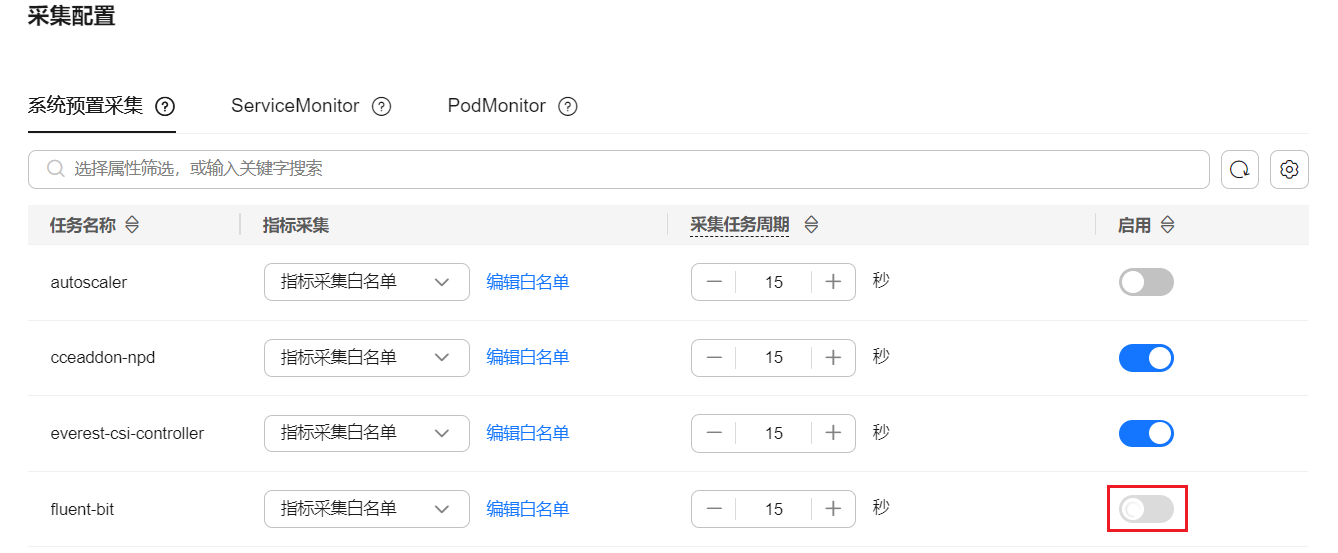
Task: Disable the cceaddon-npd toggle switch
Action: (1146, 358)
